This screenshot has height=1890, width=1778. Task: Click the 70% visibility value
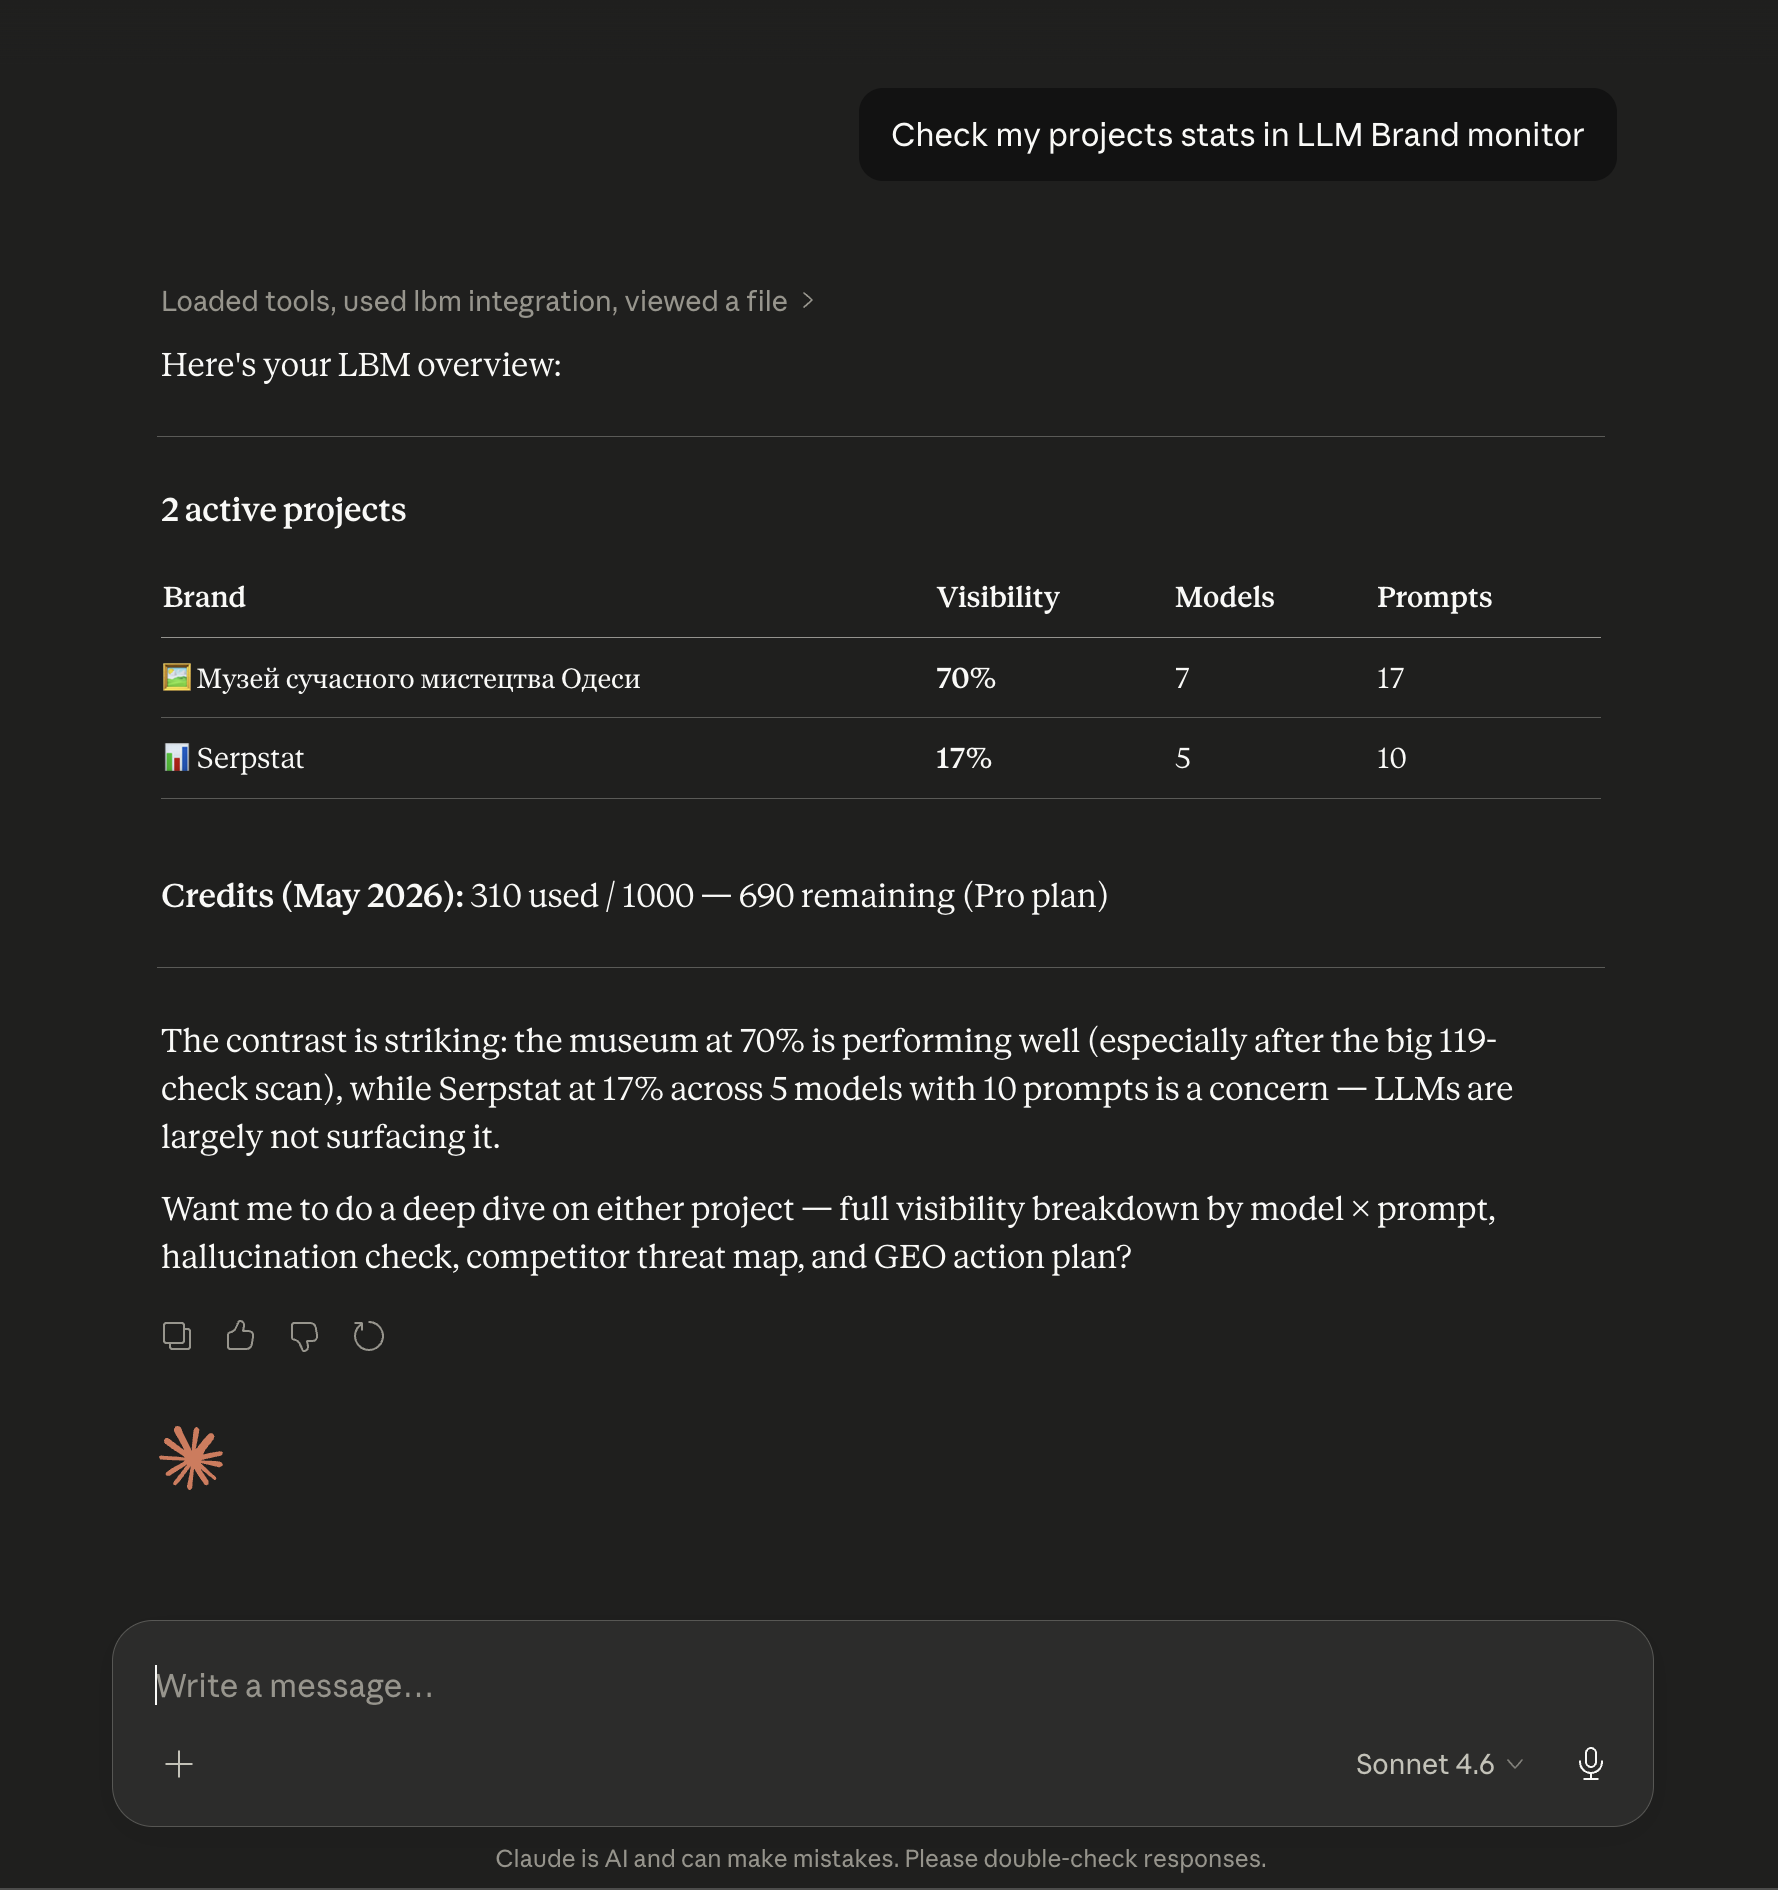[966, 678]
